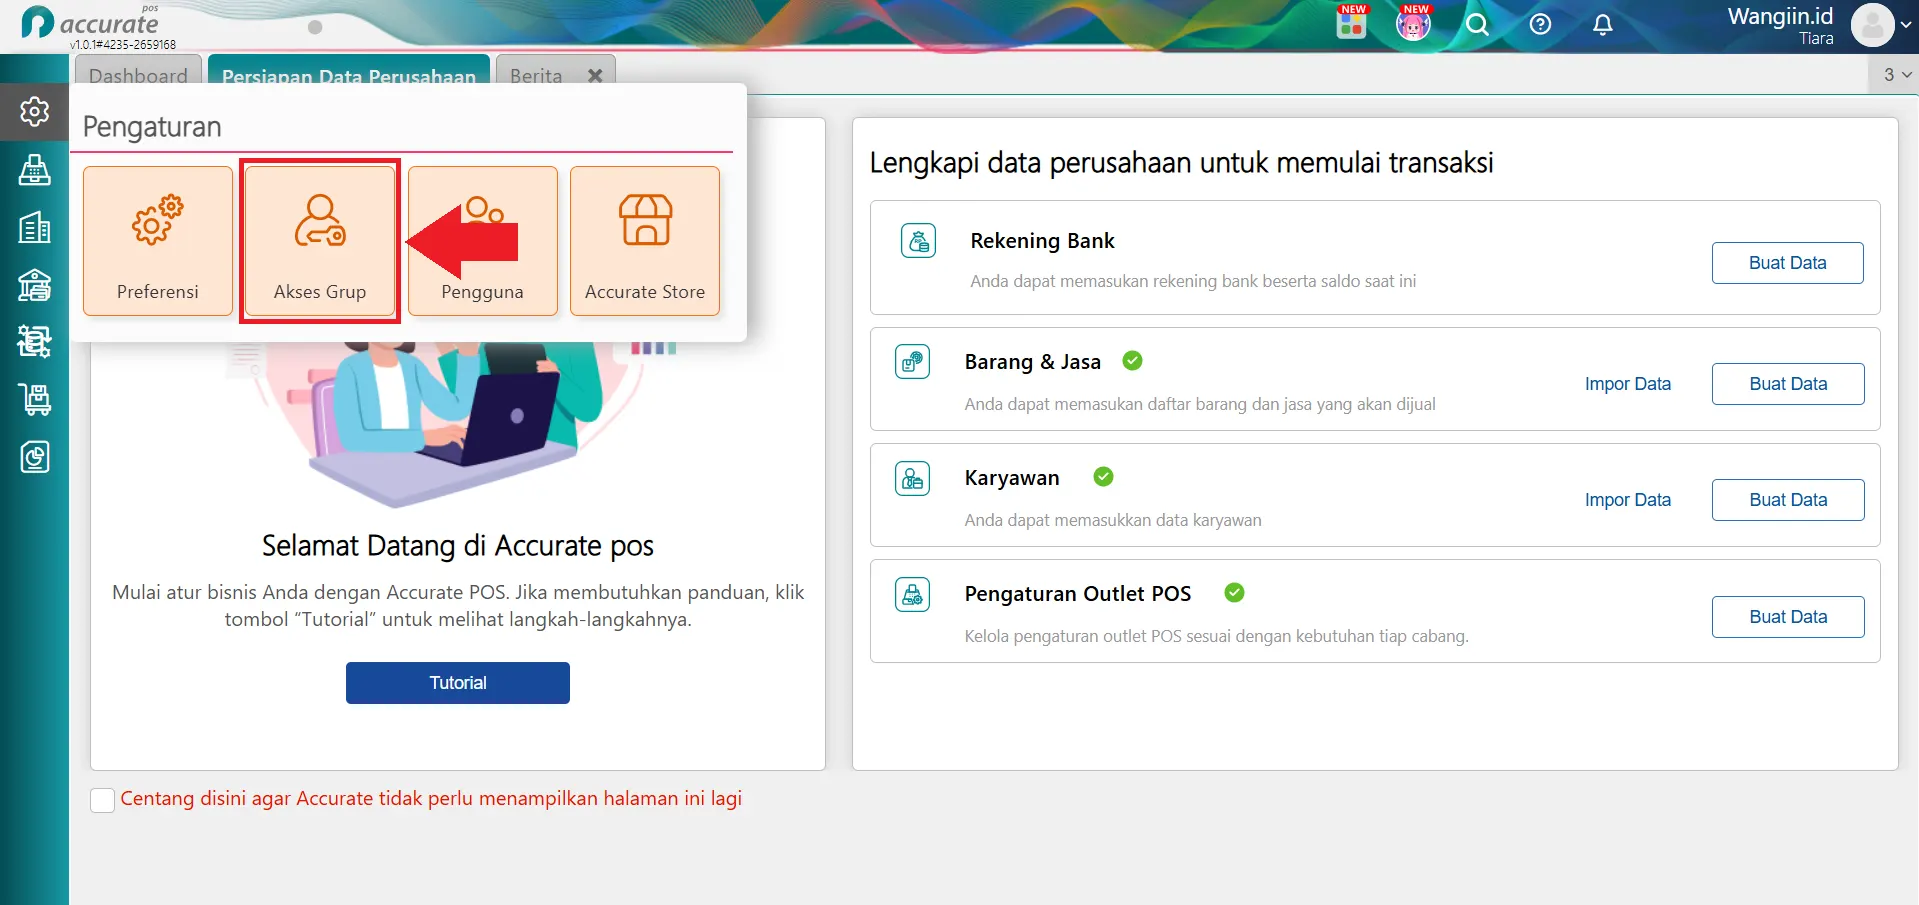Viewport: 1919px width, 905px height.
Task: Click the Pengaturan popup heading
Action: coord(152,127)
